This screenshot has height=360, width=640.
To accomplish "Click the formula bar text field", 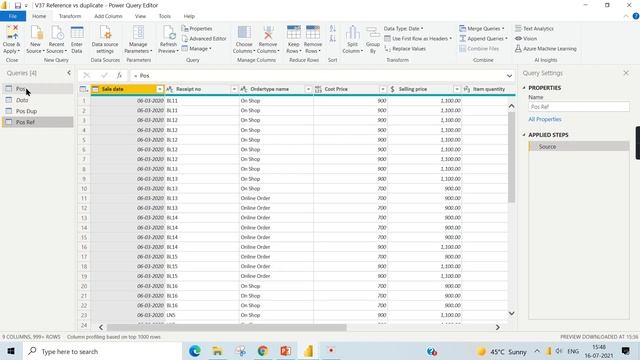I will pyautogui.click(x=318, y=76).
